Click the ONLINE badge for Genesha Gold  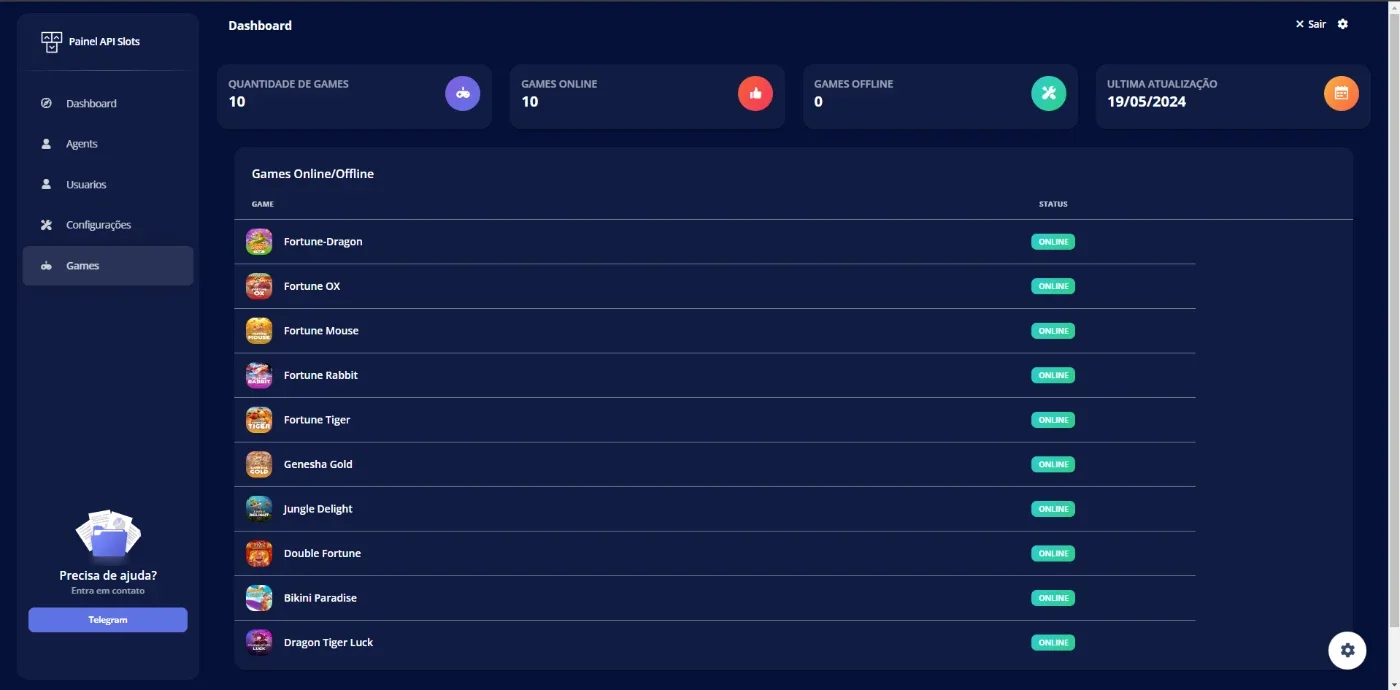coord(1053,464)
